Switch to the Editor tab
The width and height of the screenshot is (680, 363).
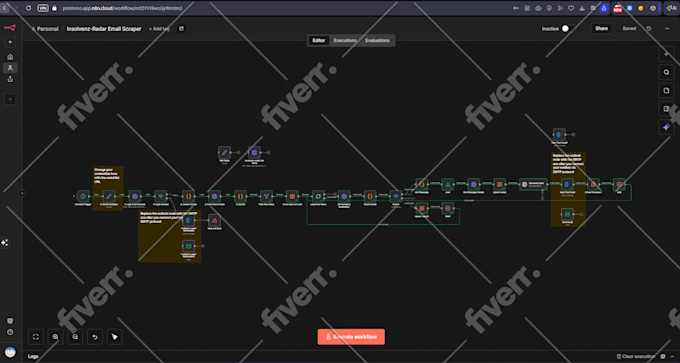coord(319,40)
